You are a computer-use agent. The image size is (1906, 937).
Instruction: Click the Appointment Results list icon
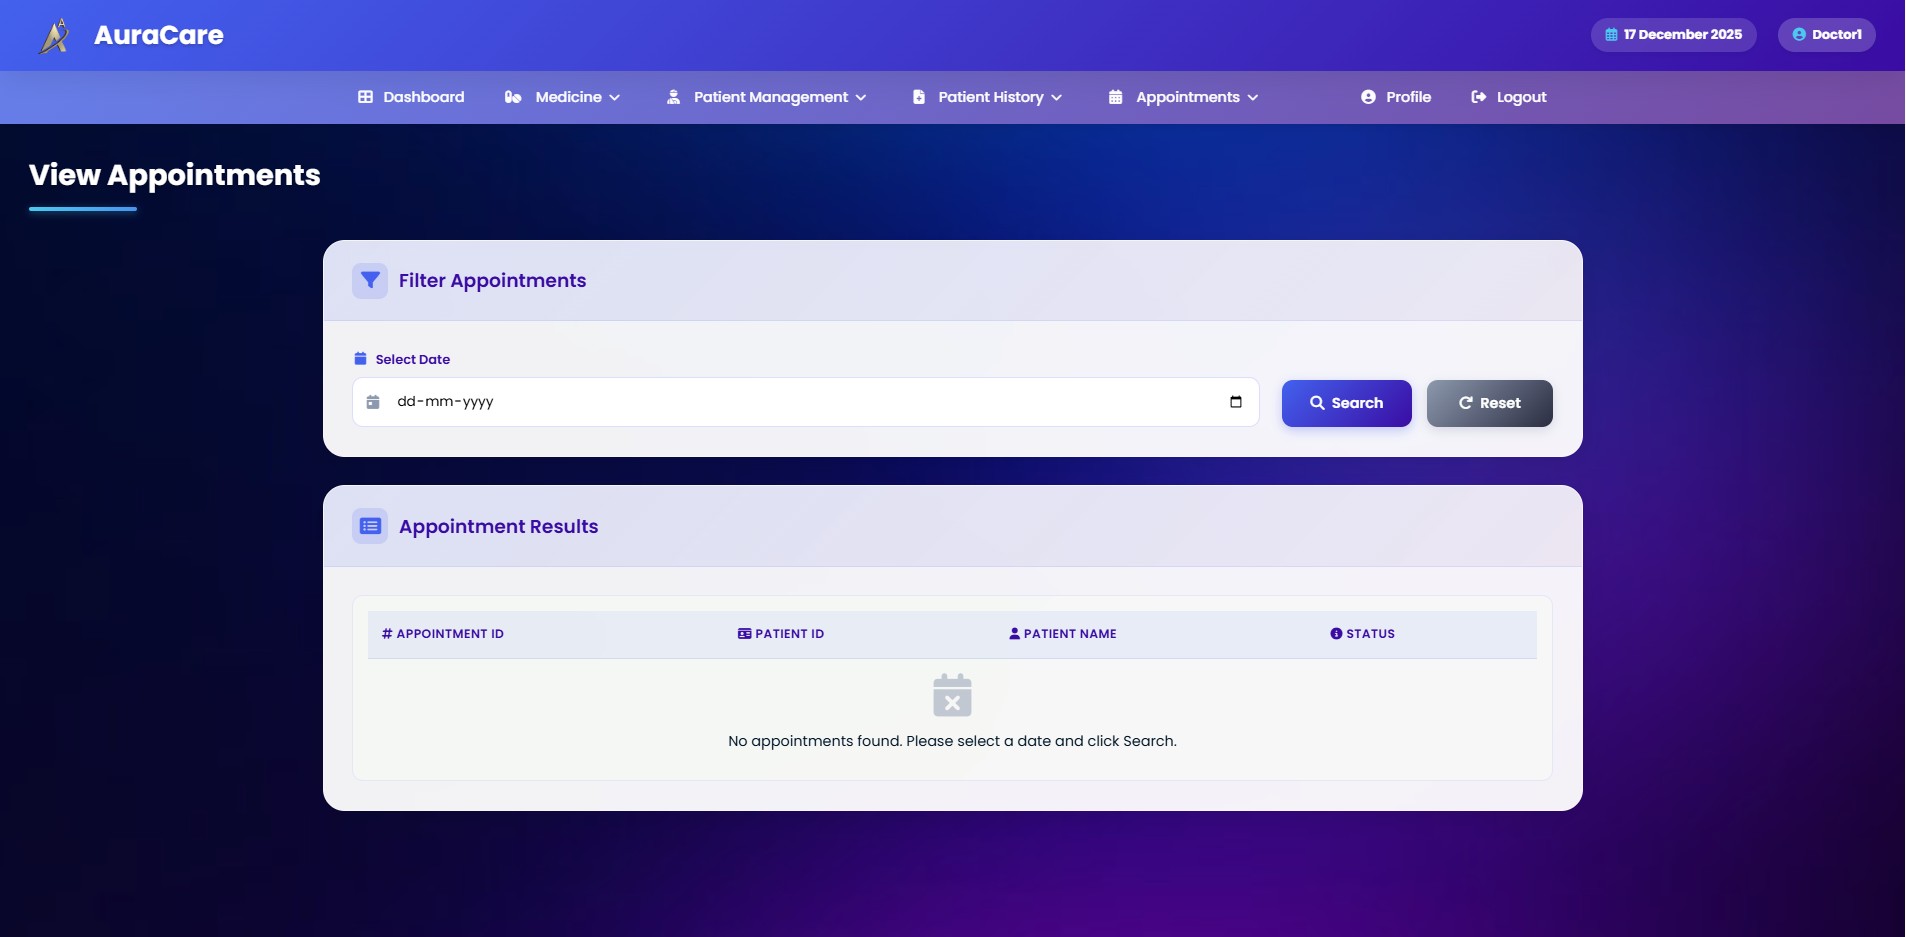pos(370,526)
